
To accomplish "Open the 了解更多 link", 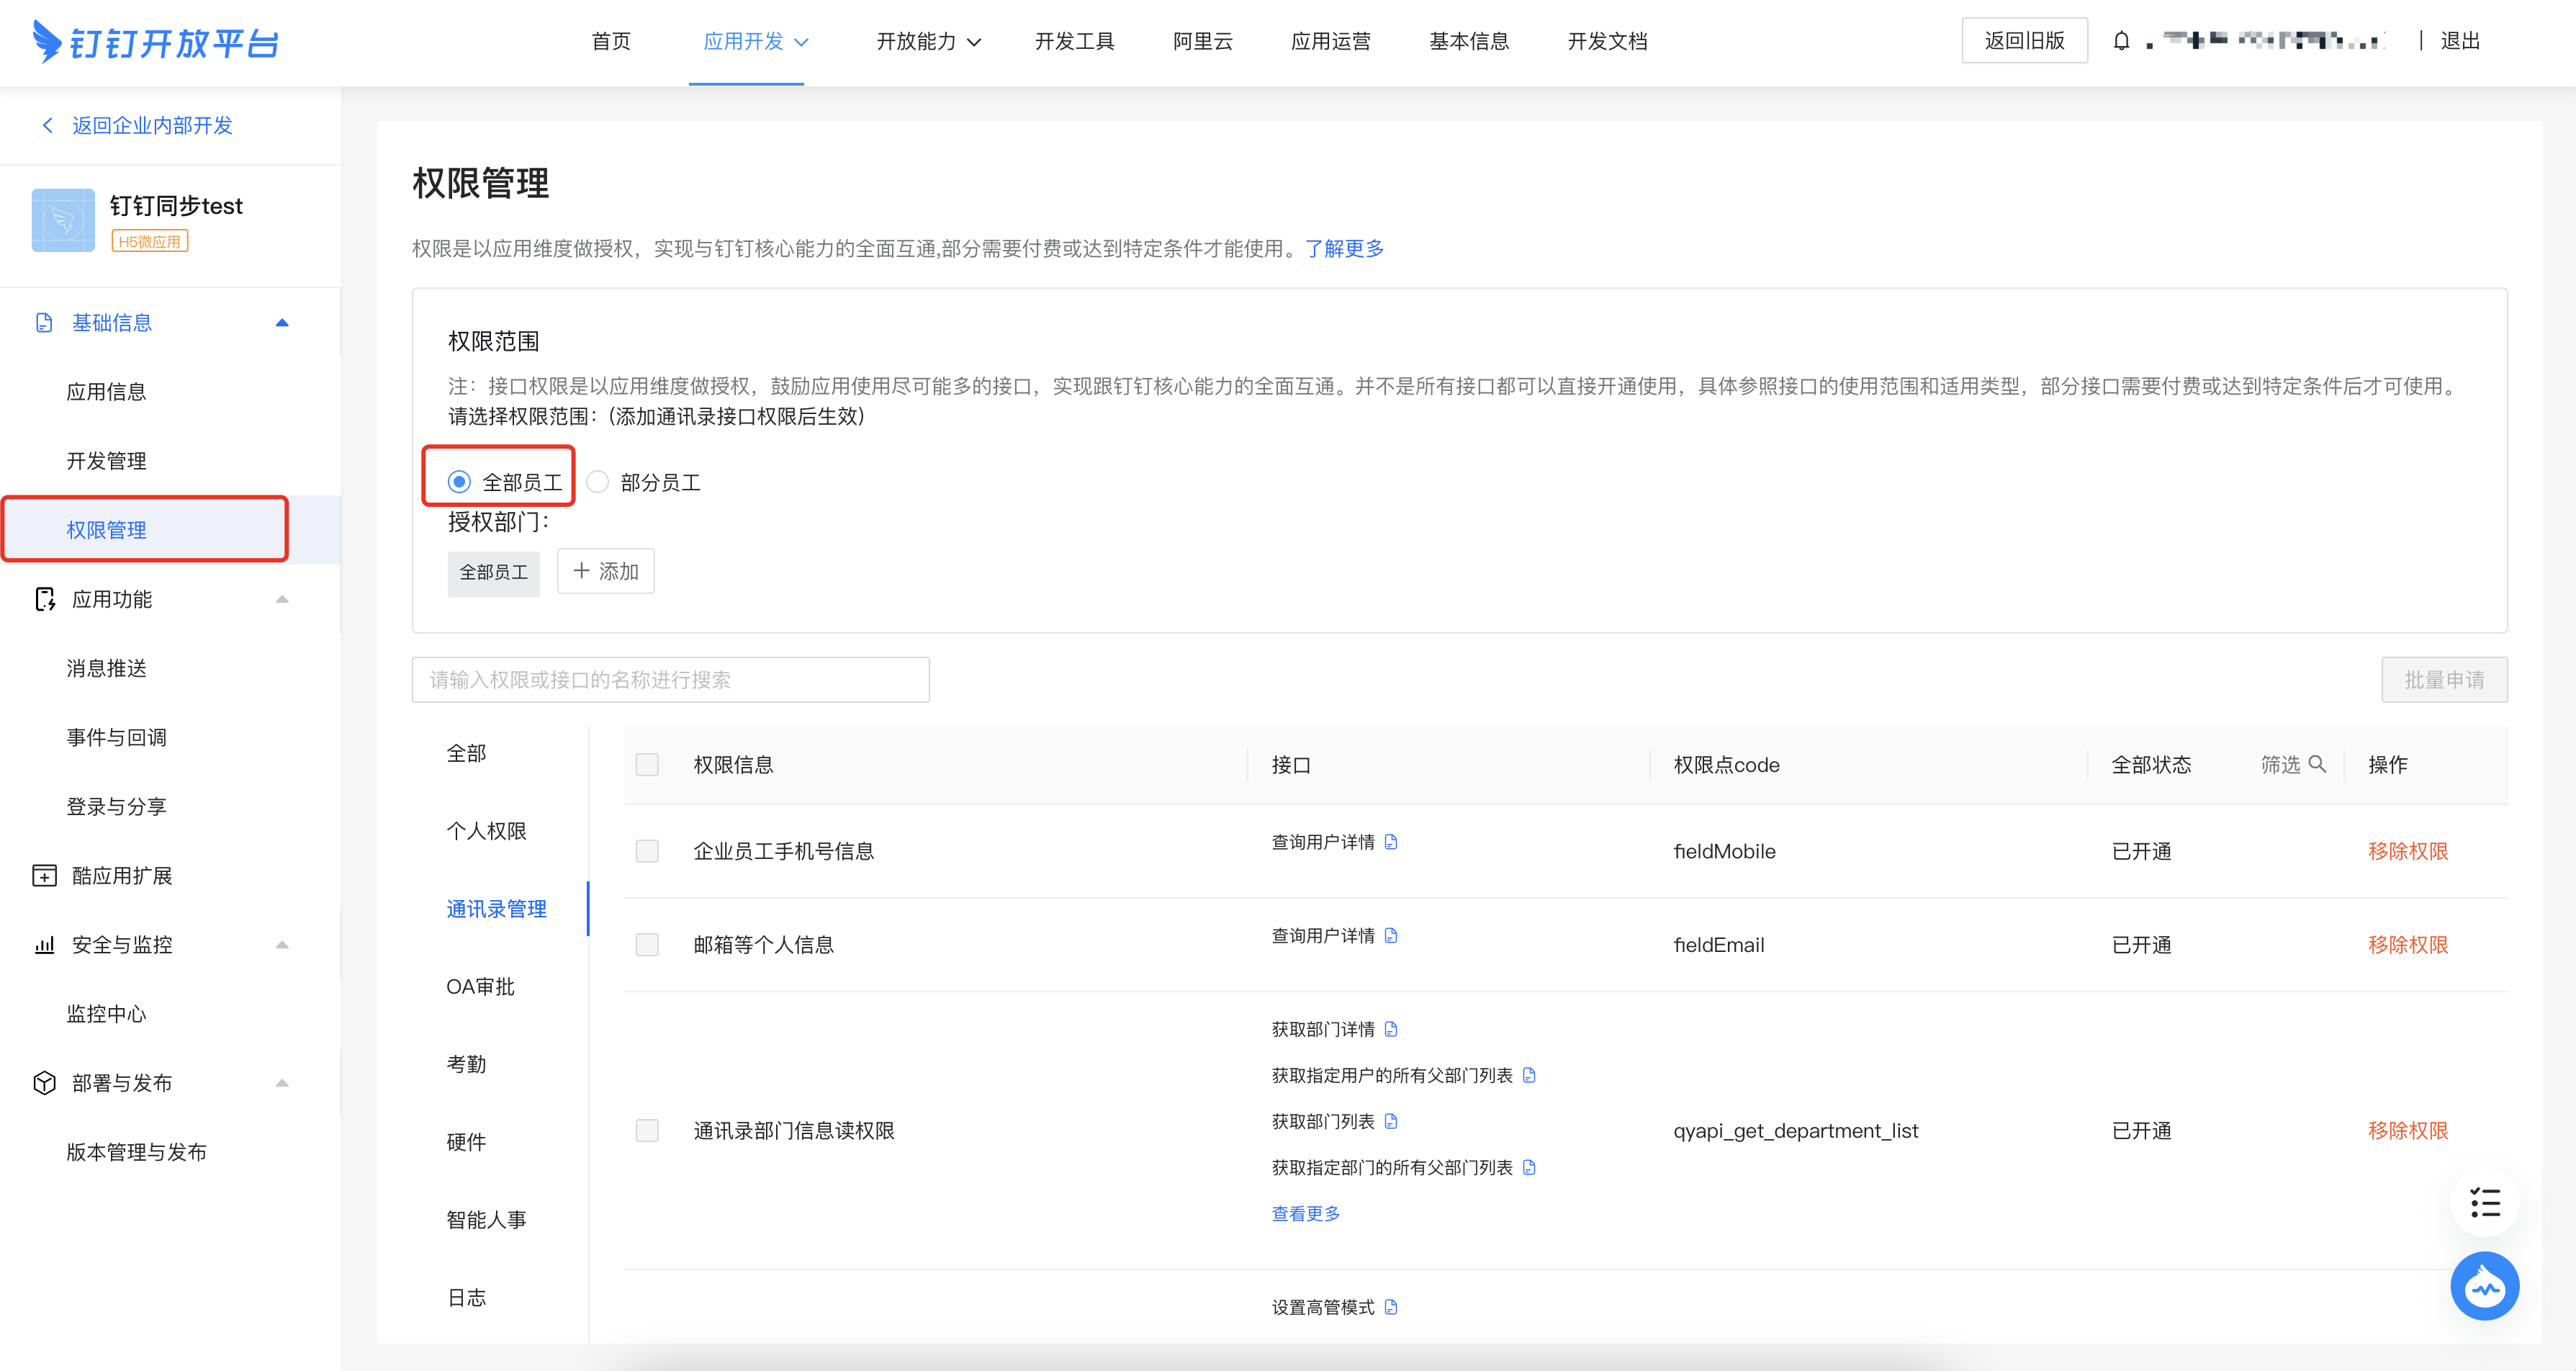I will (1344, 248).
